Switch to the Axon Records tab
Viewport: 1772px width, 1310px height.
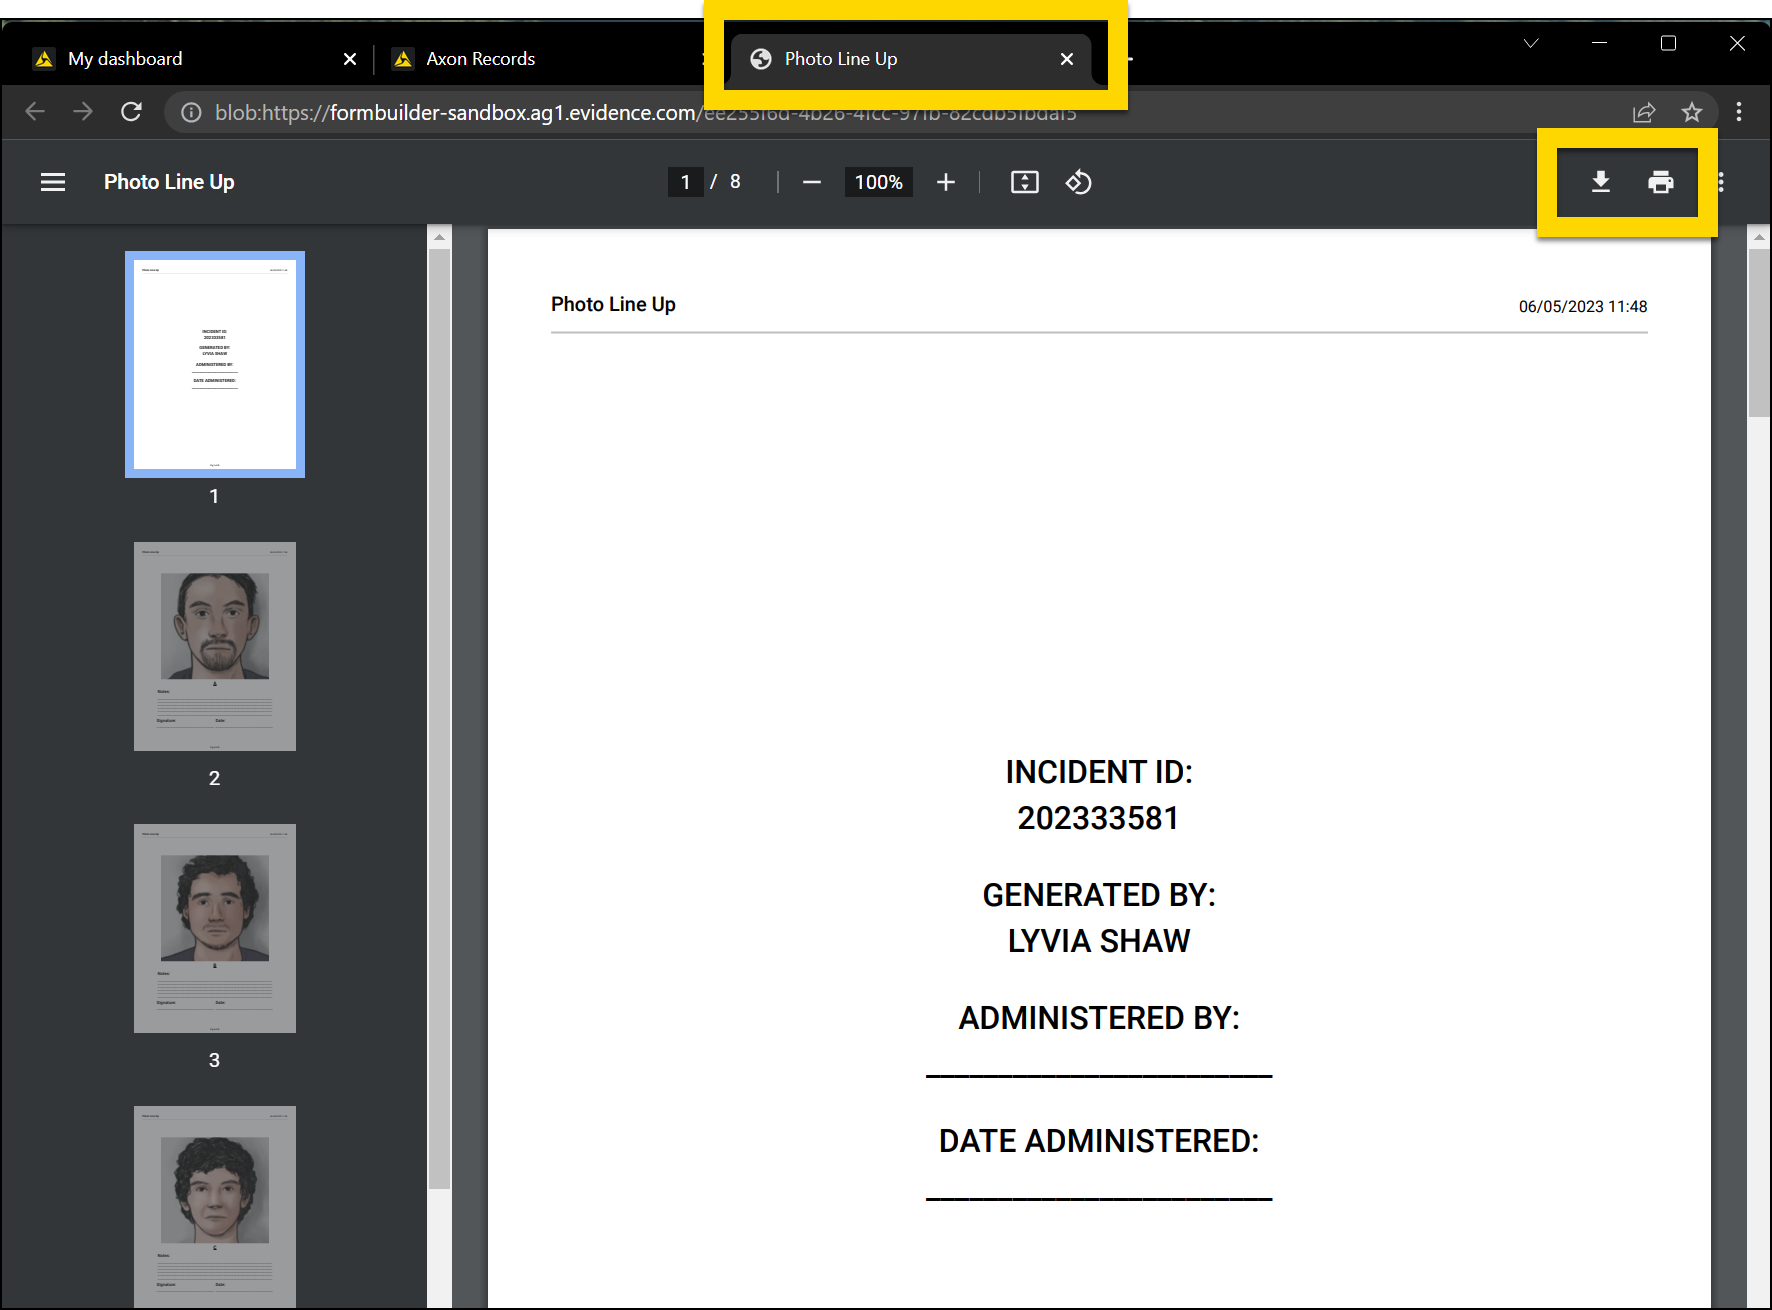tap(480, 58)
